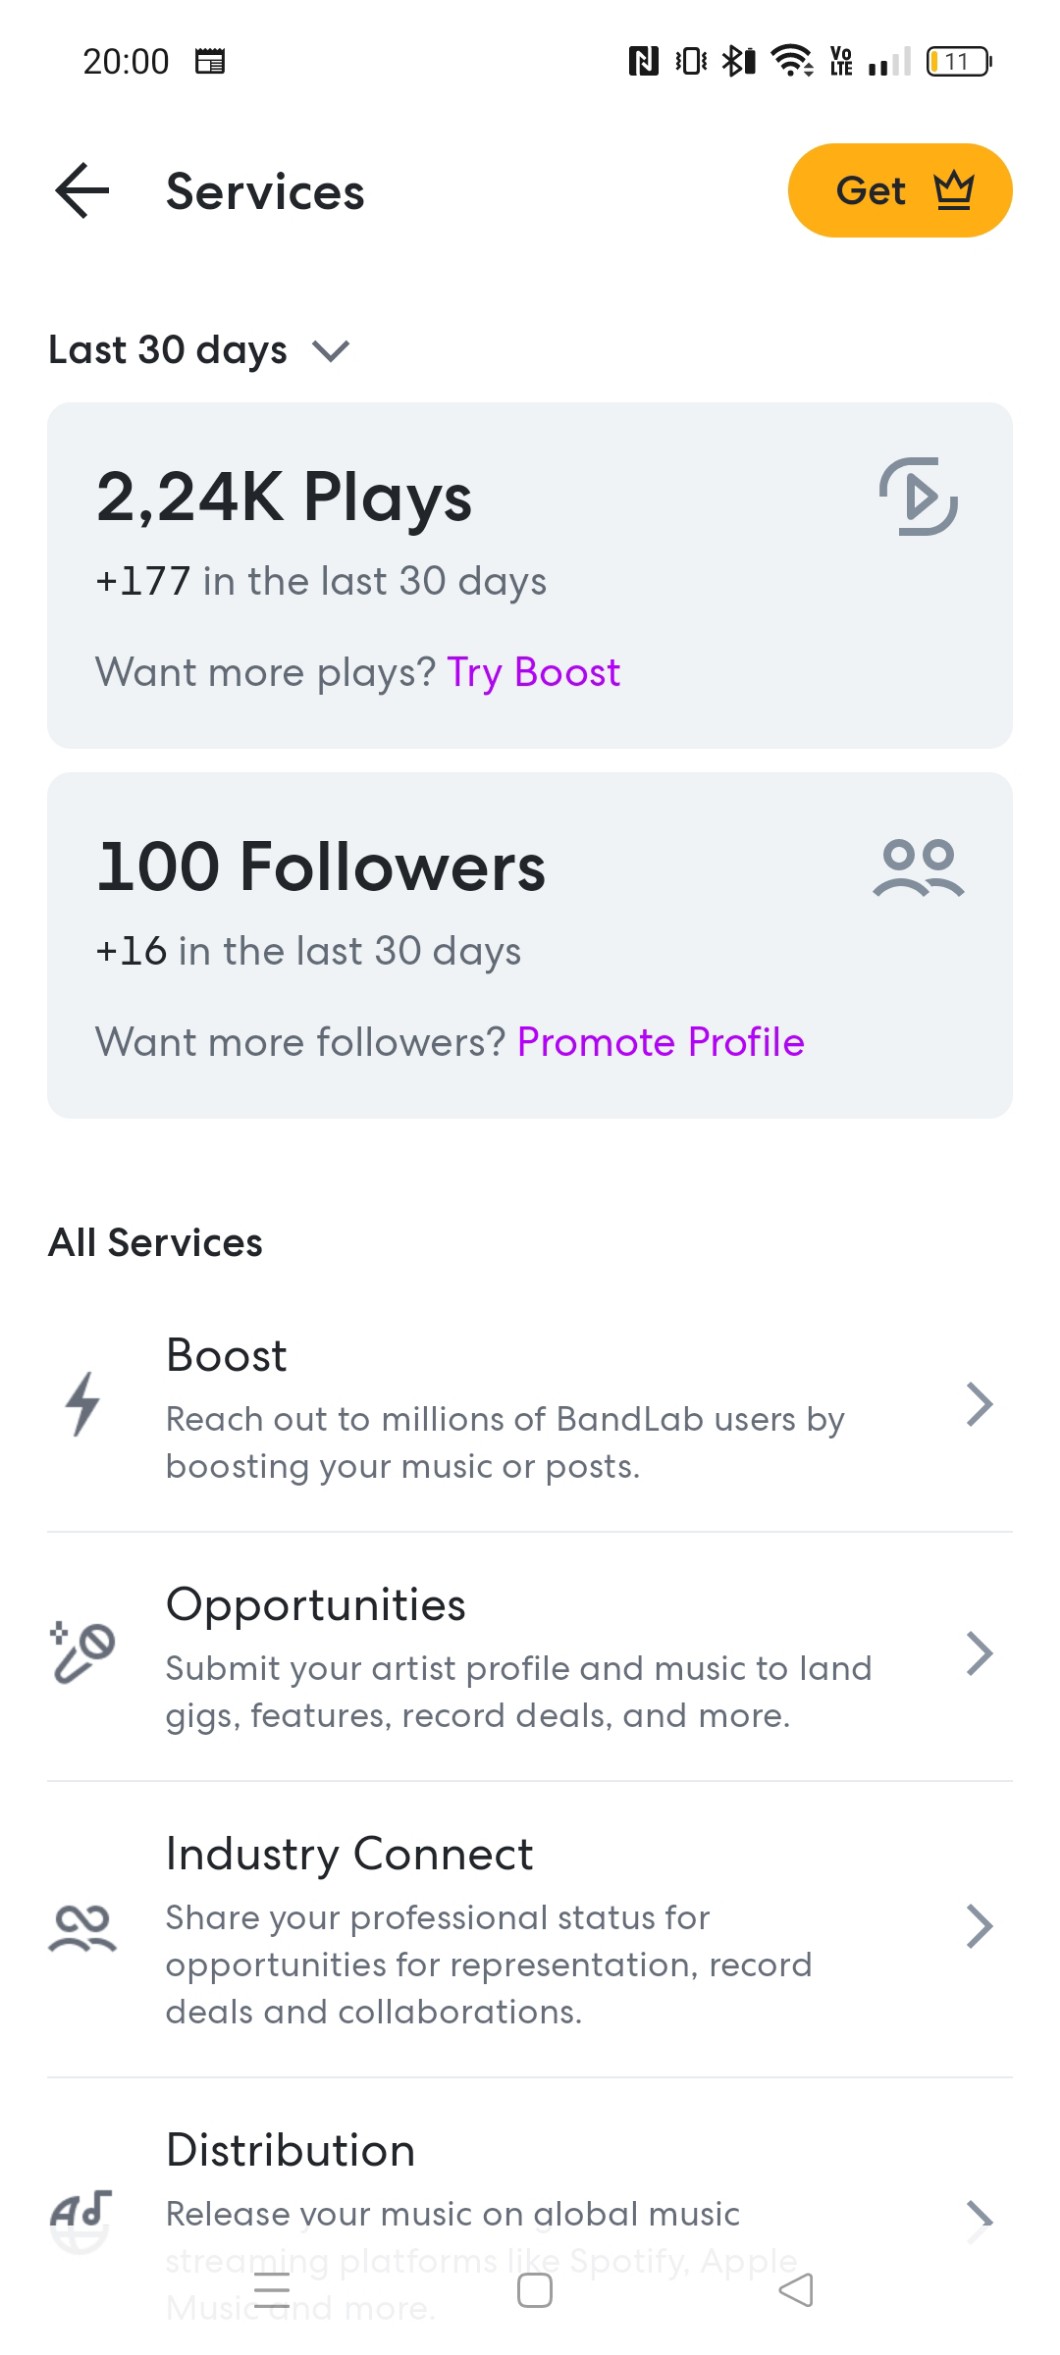Screen dimensions: 1060x2355
Task: Tap the Try Boost link
Action: 533,673
